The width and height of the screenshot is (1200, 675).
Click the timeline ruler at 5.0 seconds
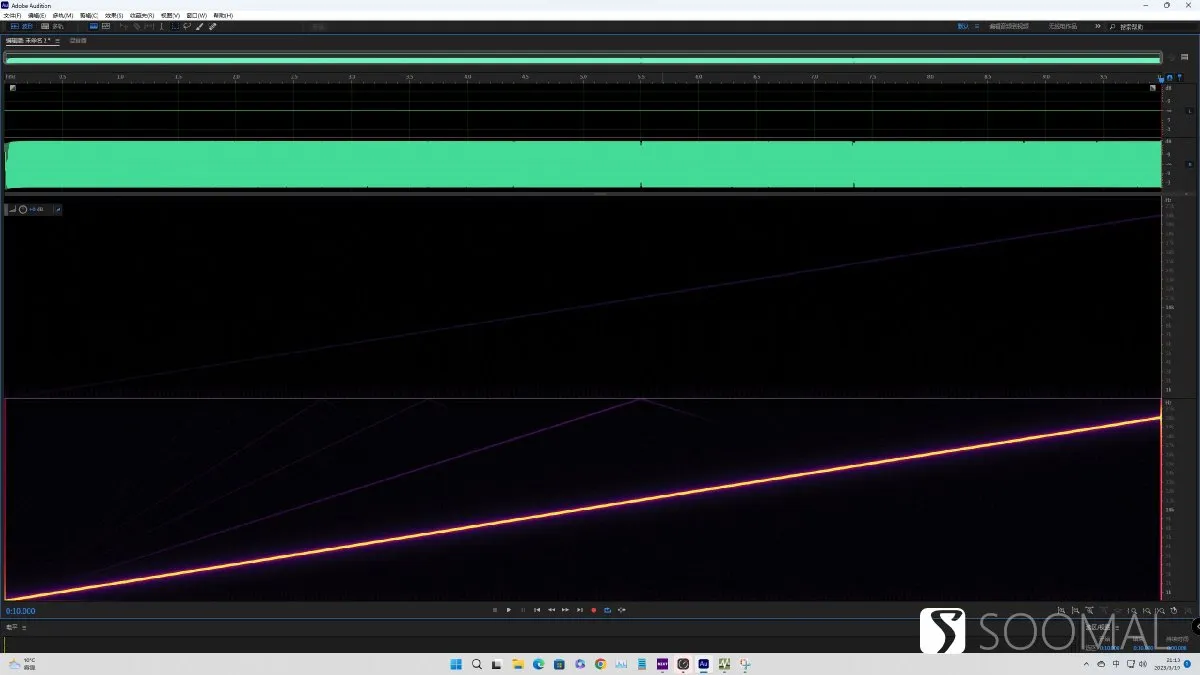tap(583, 76)
